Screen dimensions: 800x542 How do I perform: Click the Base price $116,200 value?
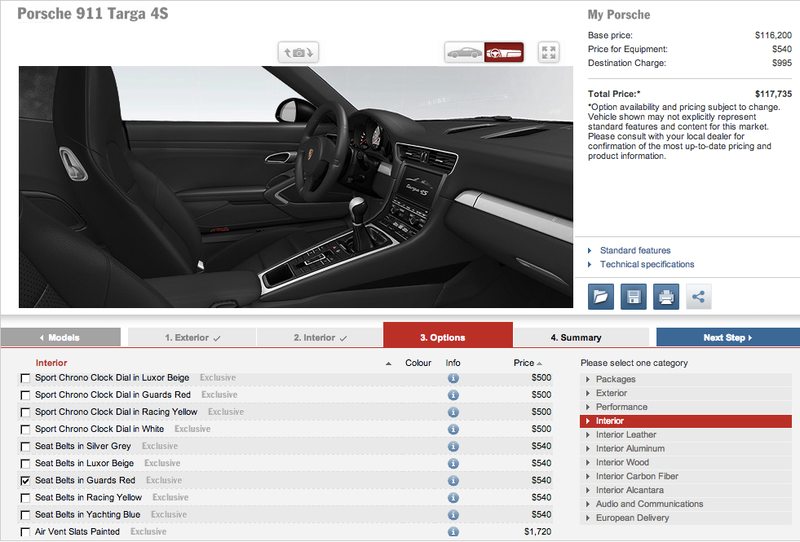[773, 35]
